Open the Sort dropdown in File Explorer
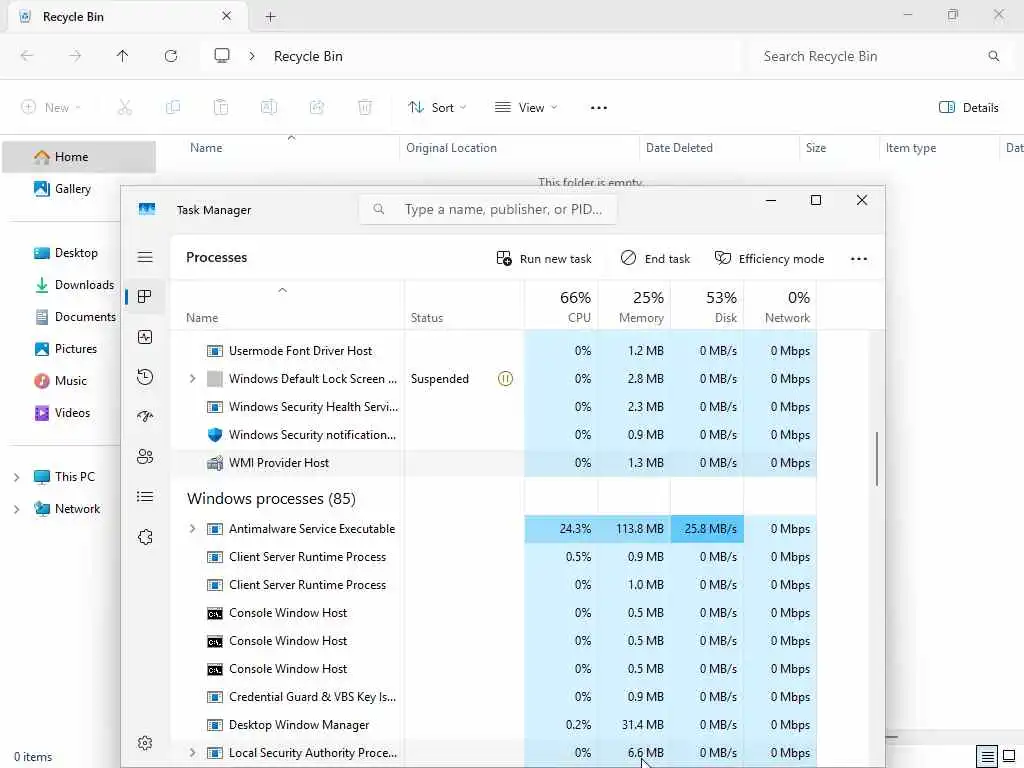Screen dimensions: 1024x768 pos(437,108)
